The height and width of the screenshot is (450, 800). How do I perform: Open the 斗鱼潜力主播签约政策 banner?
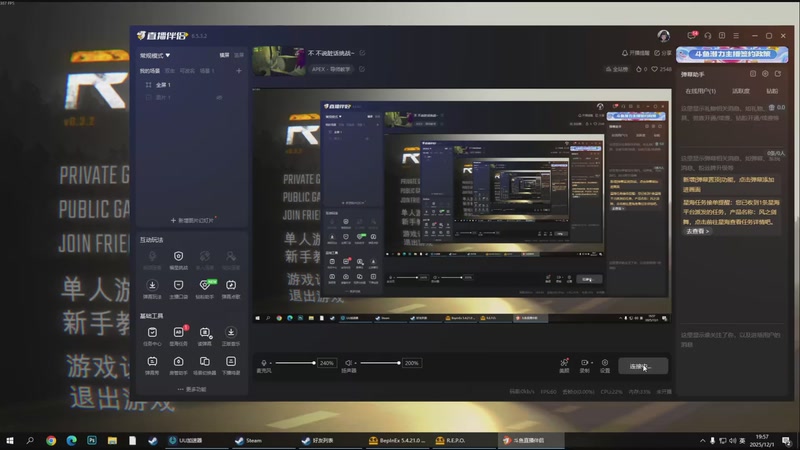[732, 55]
